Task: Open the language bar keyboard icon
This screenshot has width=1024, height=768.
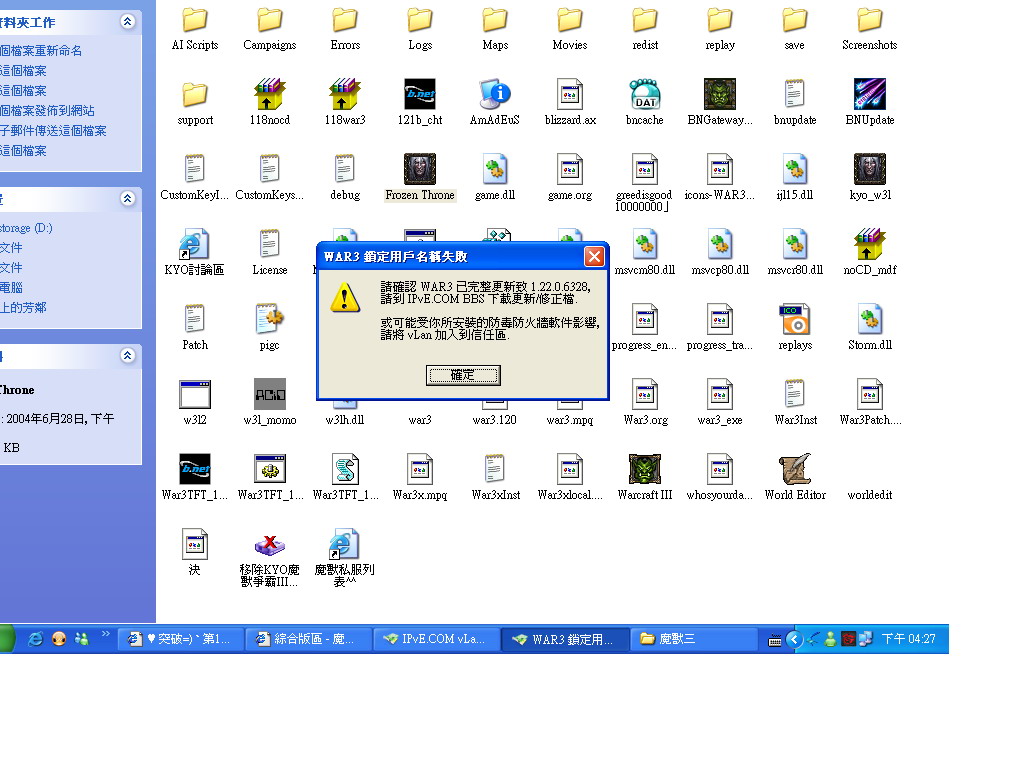Action: 775,641
